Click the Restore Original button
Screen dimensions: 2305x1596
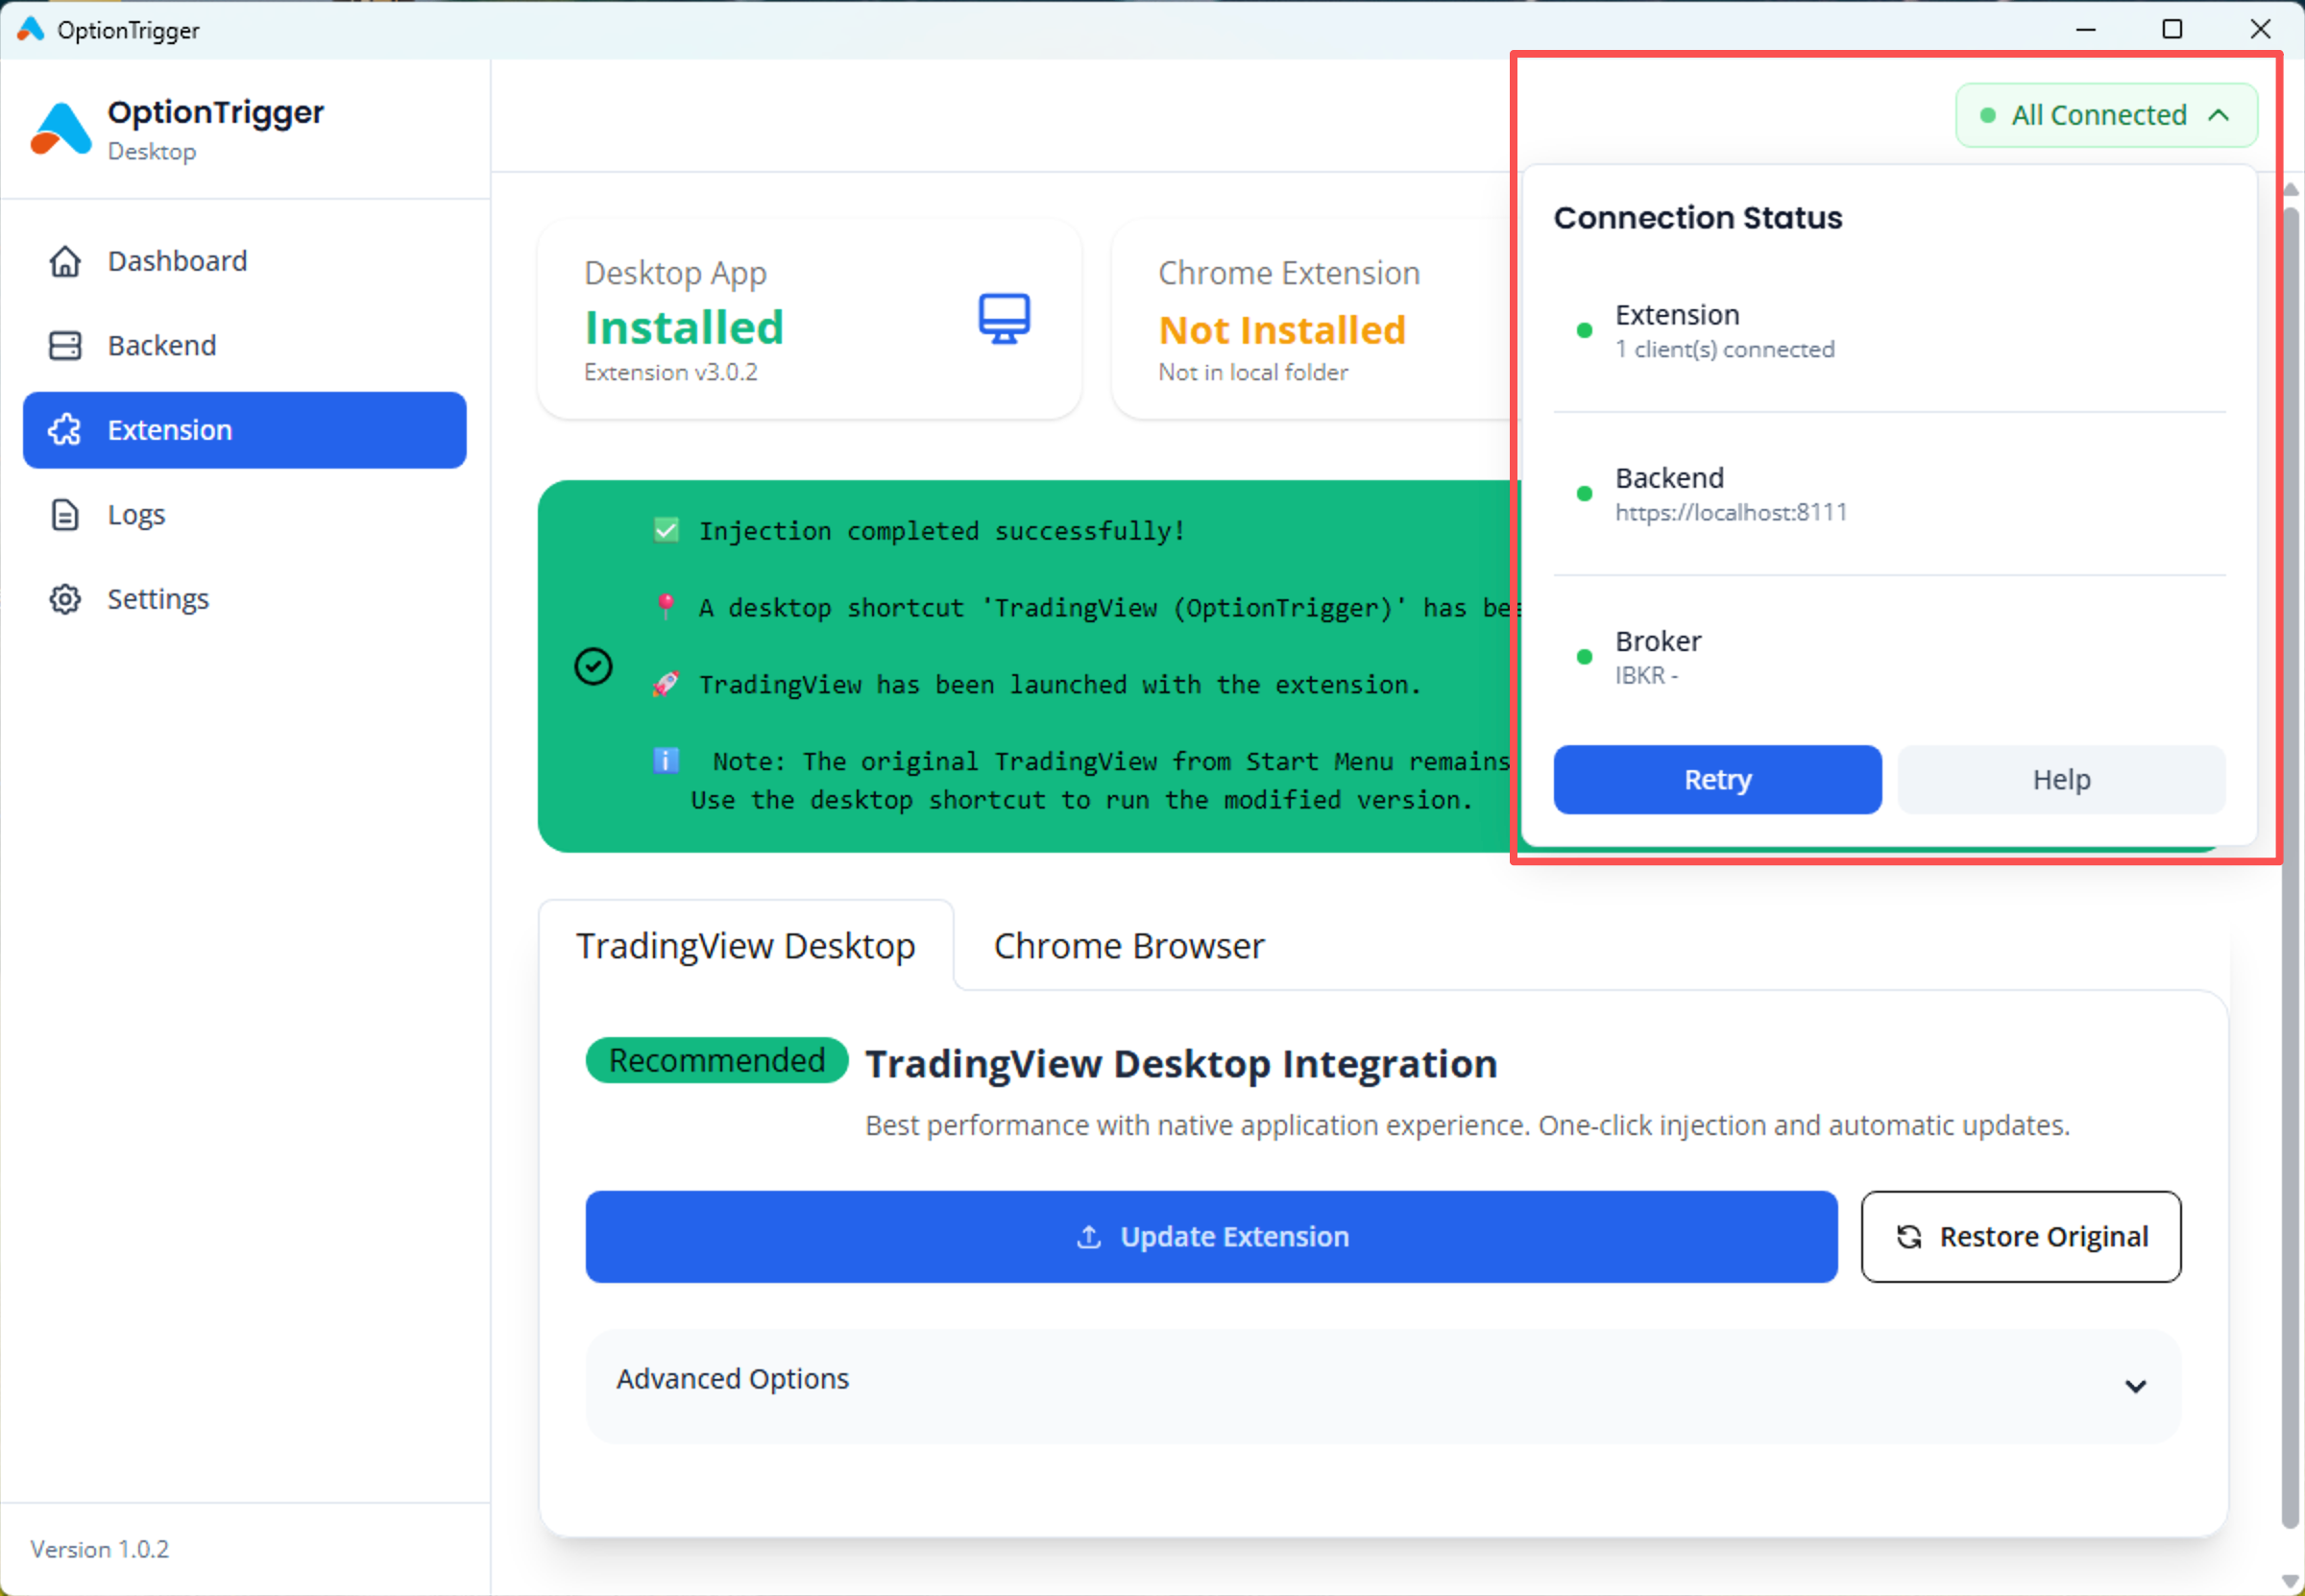2021,1237
